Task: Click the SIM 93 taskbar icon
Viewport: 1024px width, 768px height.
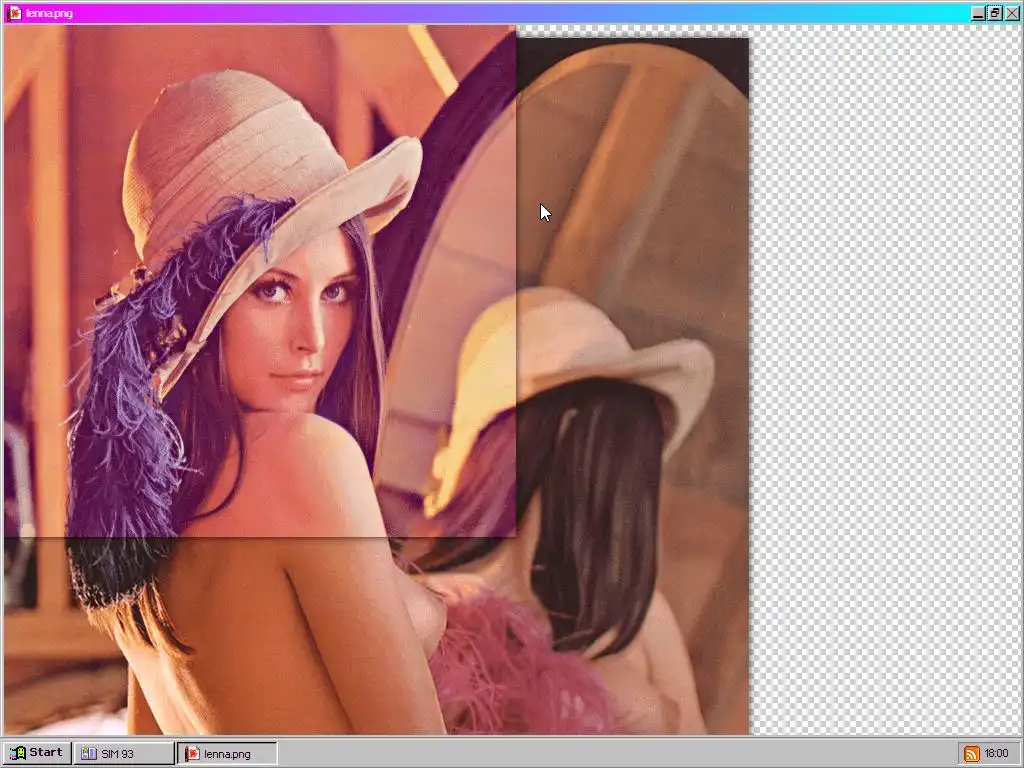Action: tap(88, 754)
